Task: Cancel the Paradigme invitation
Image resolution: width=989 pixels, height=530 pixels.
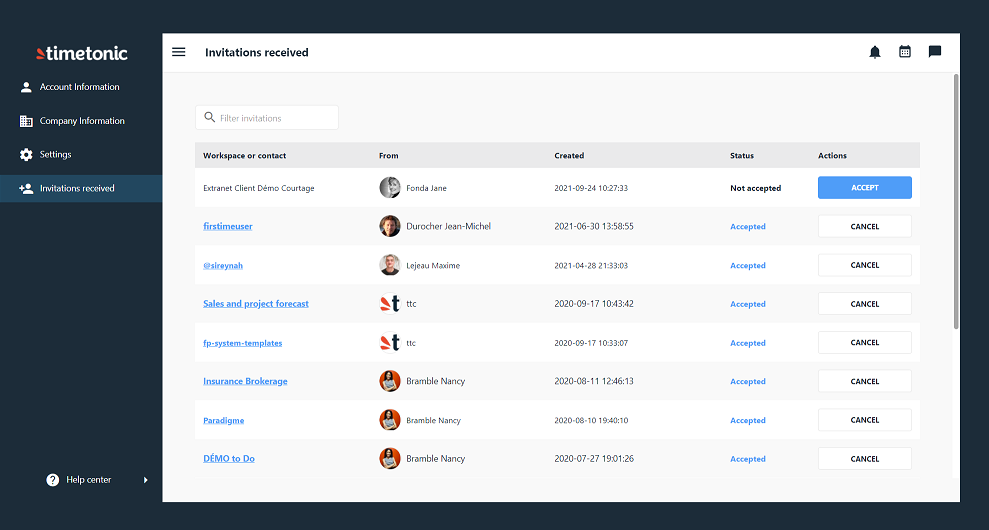Action: tap(864, 420)
